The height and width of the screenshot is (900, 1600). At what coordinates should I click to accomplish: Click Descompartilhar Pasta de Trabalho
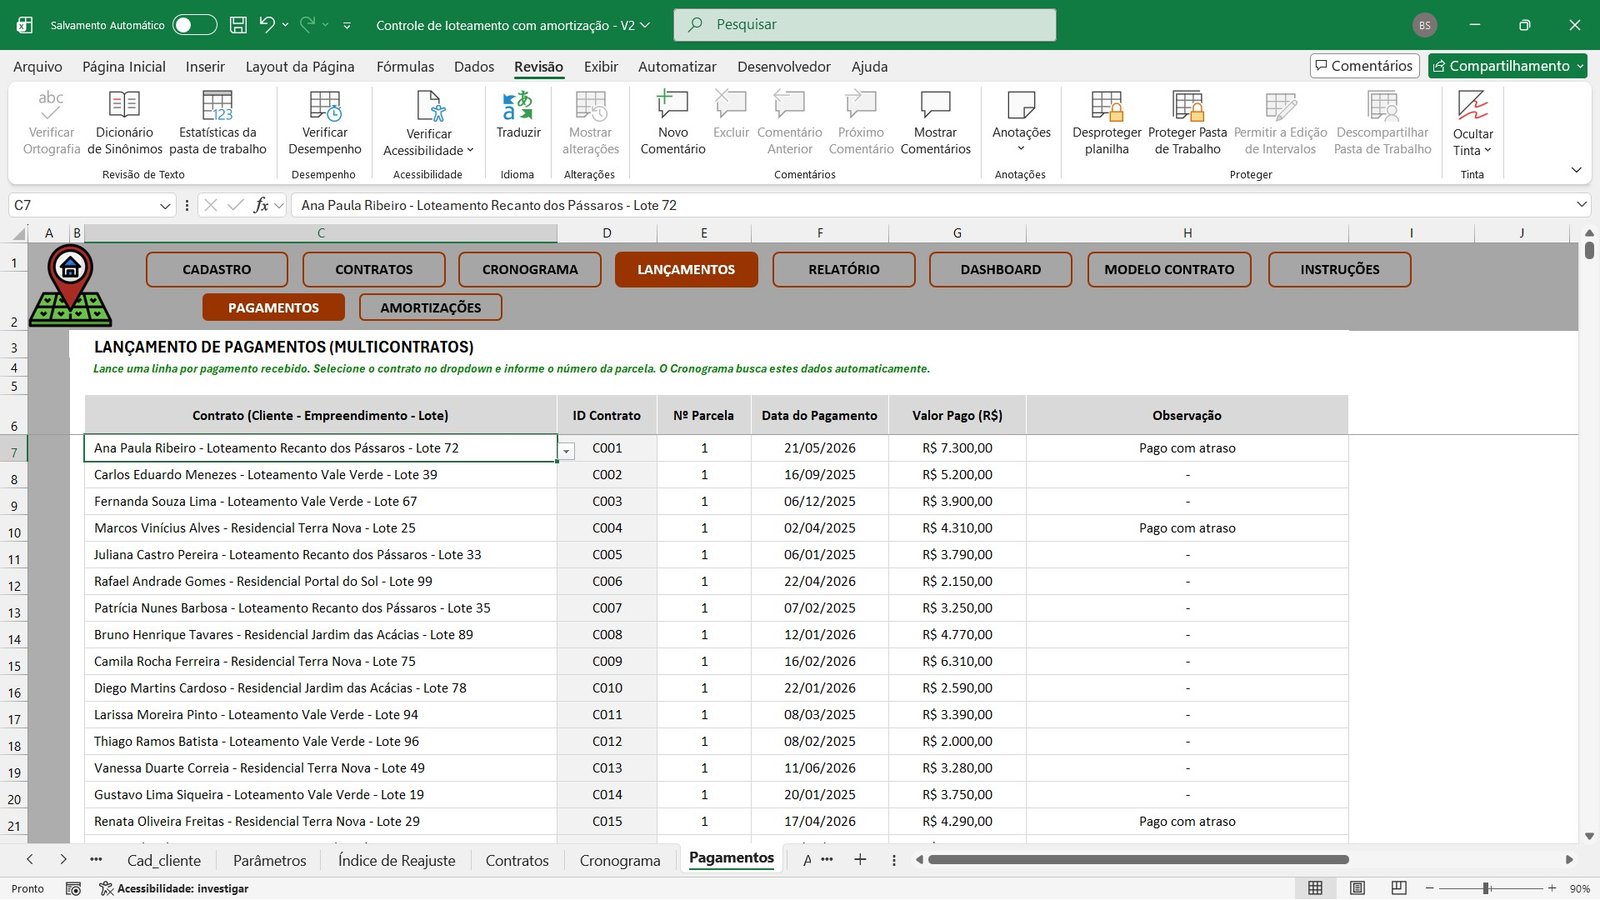click(x=1383, y=123)
